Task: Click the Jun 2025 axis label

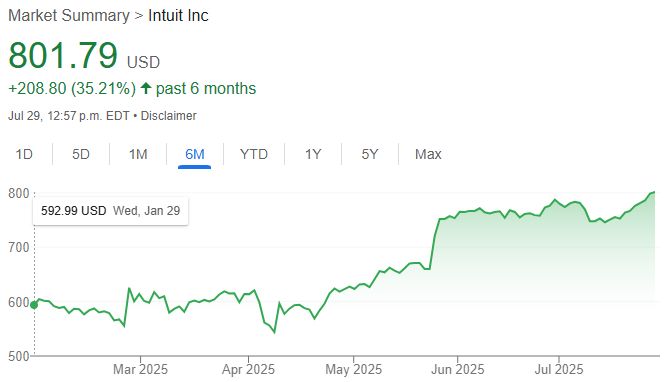Action: pos(458,369)
